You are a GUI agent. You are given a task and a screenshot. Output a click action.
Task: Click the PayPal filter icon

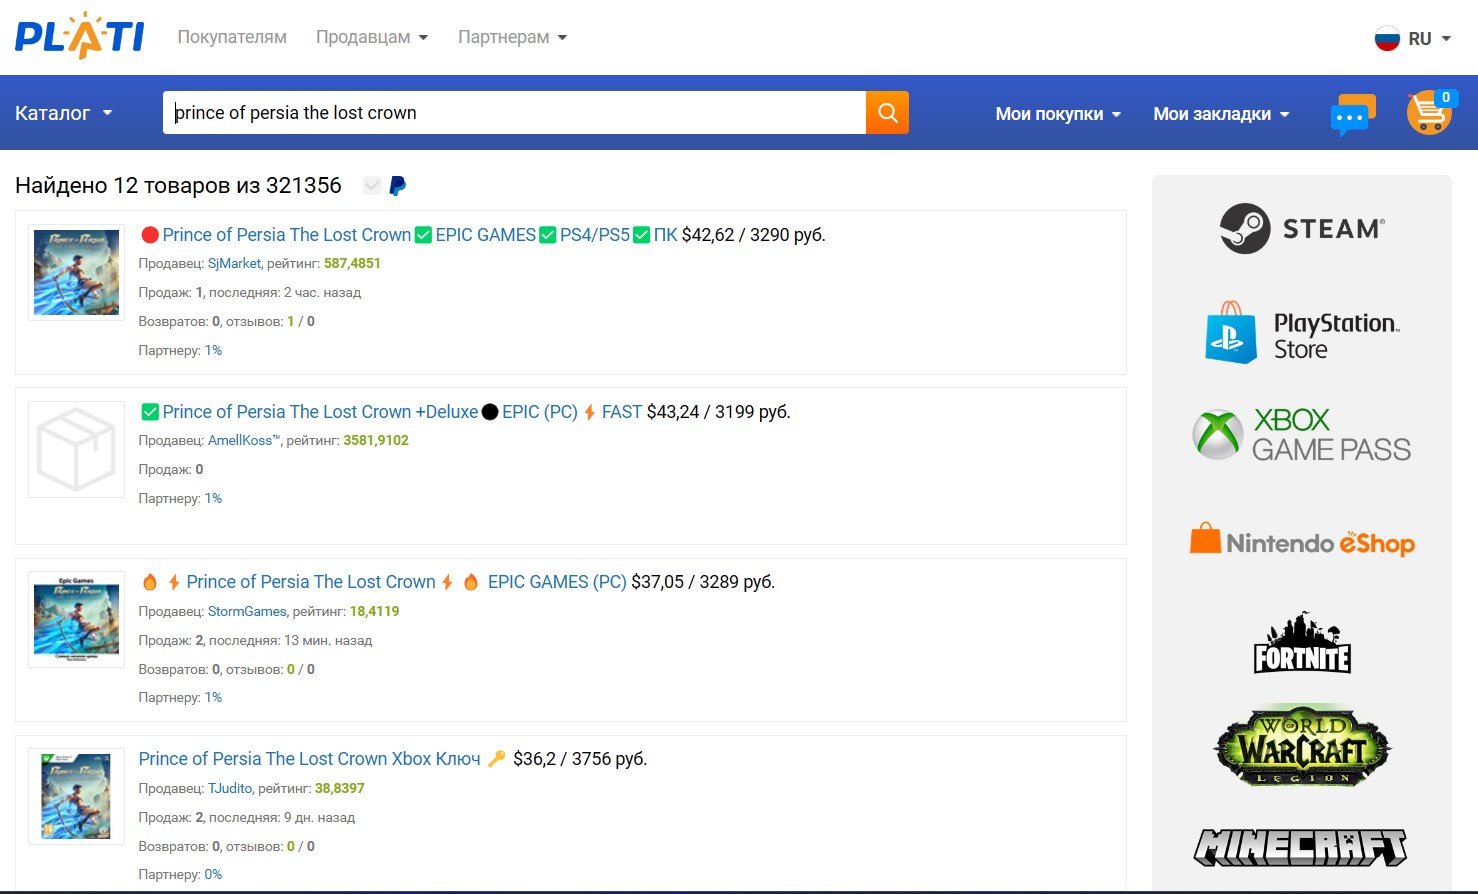tap(397, 186)
